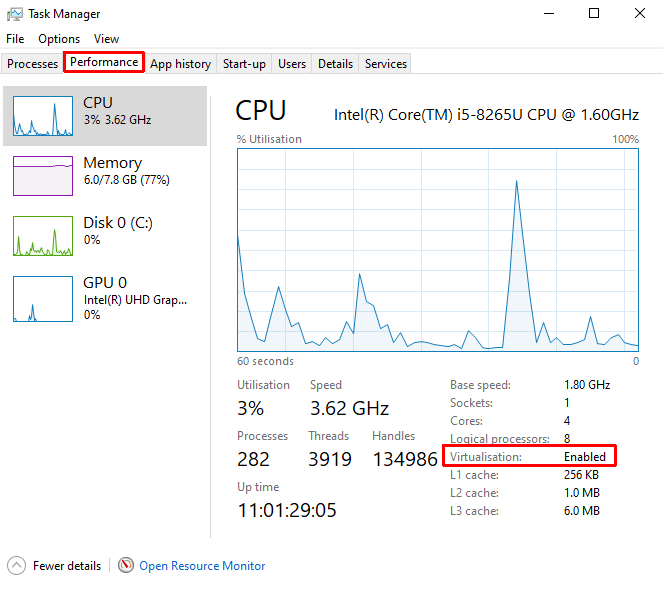Go to the App history tab
The height and width of the screenshot is (590, 663).
(x=180, y=64)
